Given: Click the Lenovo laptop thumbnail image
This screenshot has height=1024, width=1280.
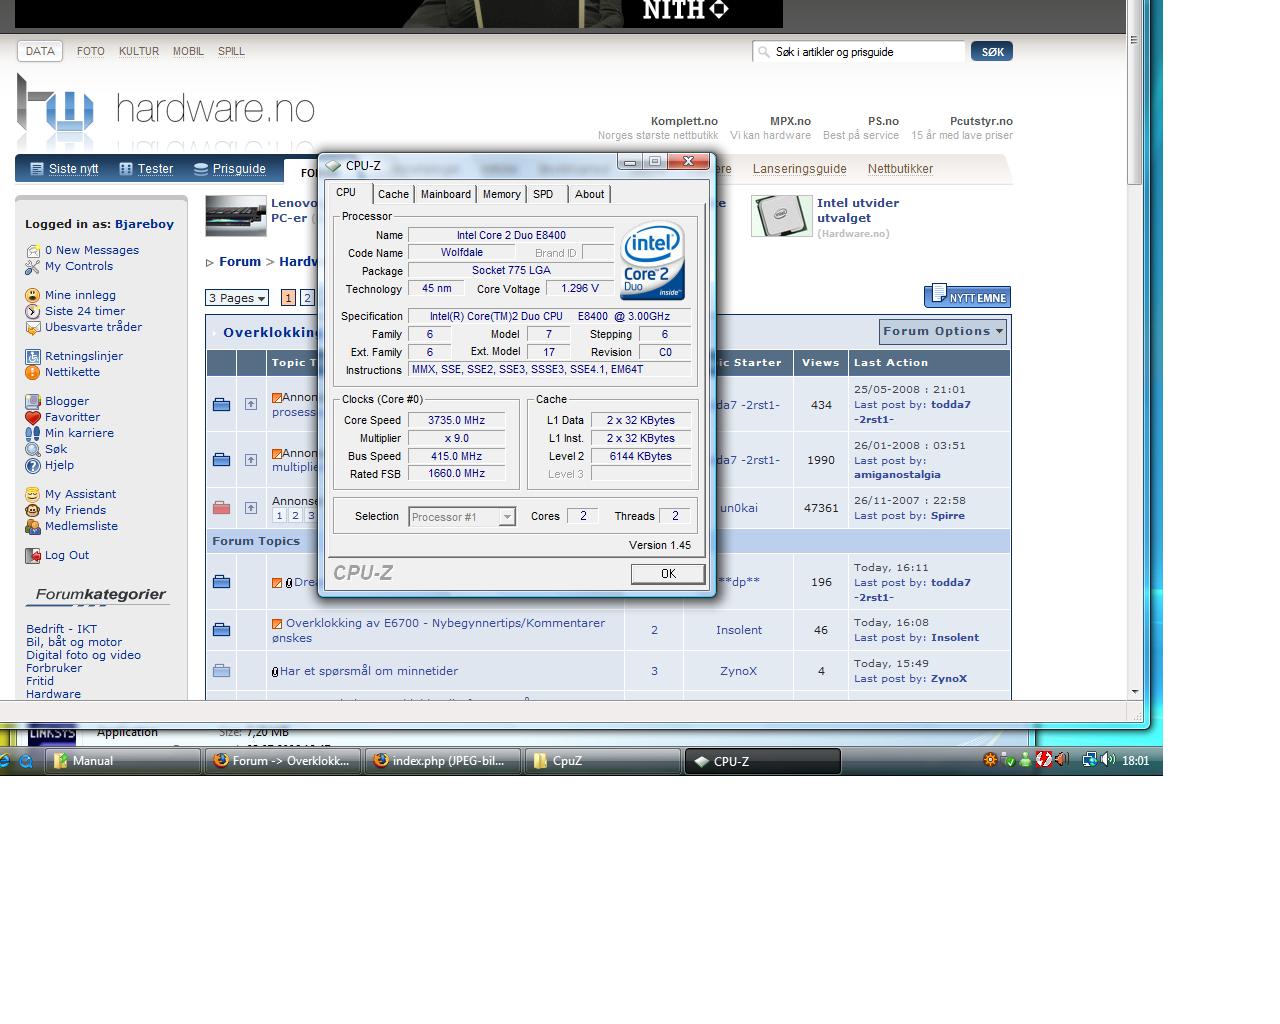Looking at the screenshot, I should pos(236,216).
